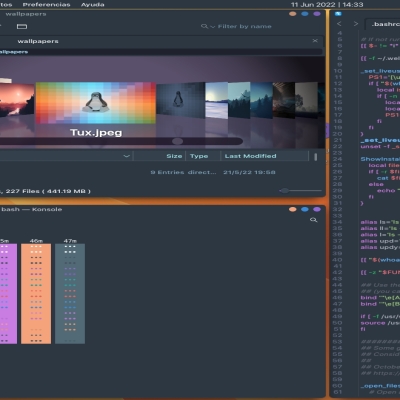Click line number 22 in the editor
The height and width of the screenshot is (400, 400).
(338, 146)
